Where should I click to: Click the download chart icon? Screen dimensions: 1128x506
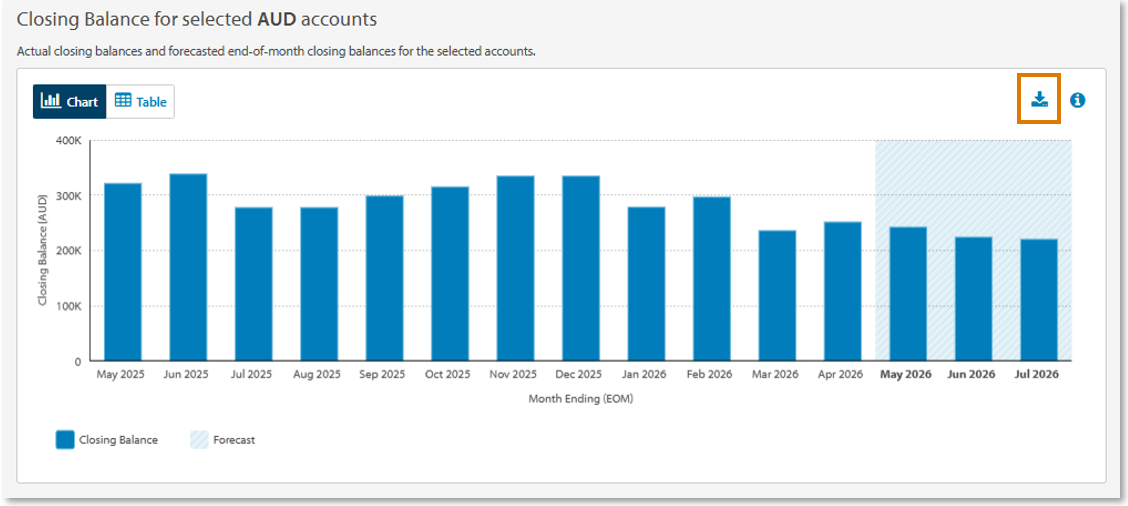pyautogui.click(x=1040, y=100)
